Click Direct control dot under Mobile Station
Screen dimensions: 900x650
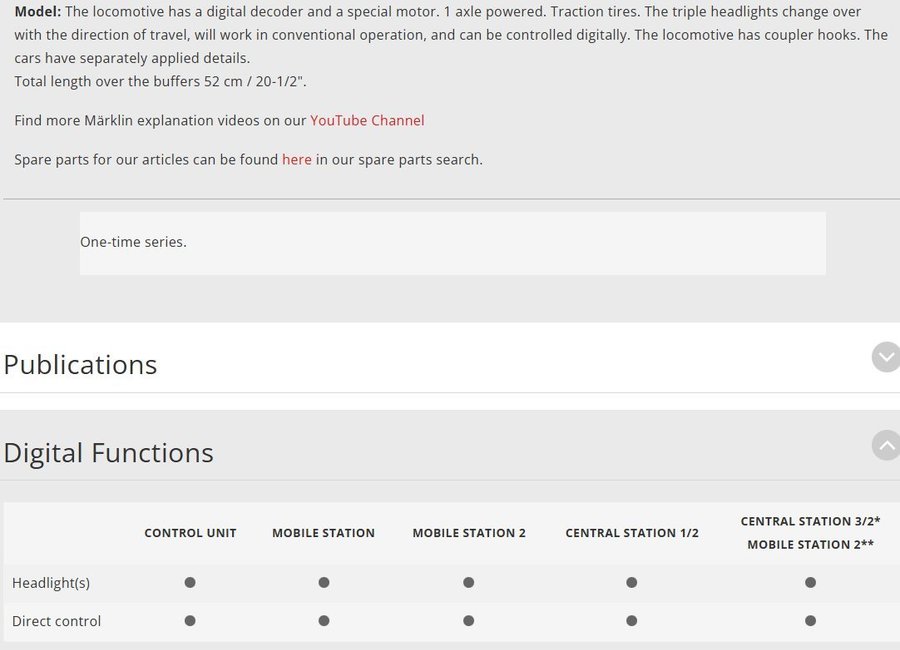pyautogui.click(x=323, y=621)
